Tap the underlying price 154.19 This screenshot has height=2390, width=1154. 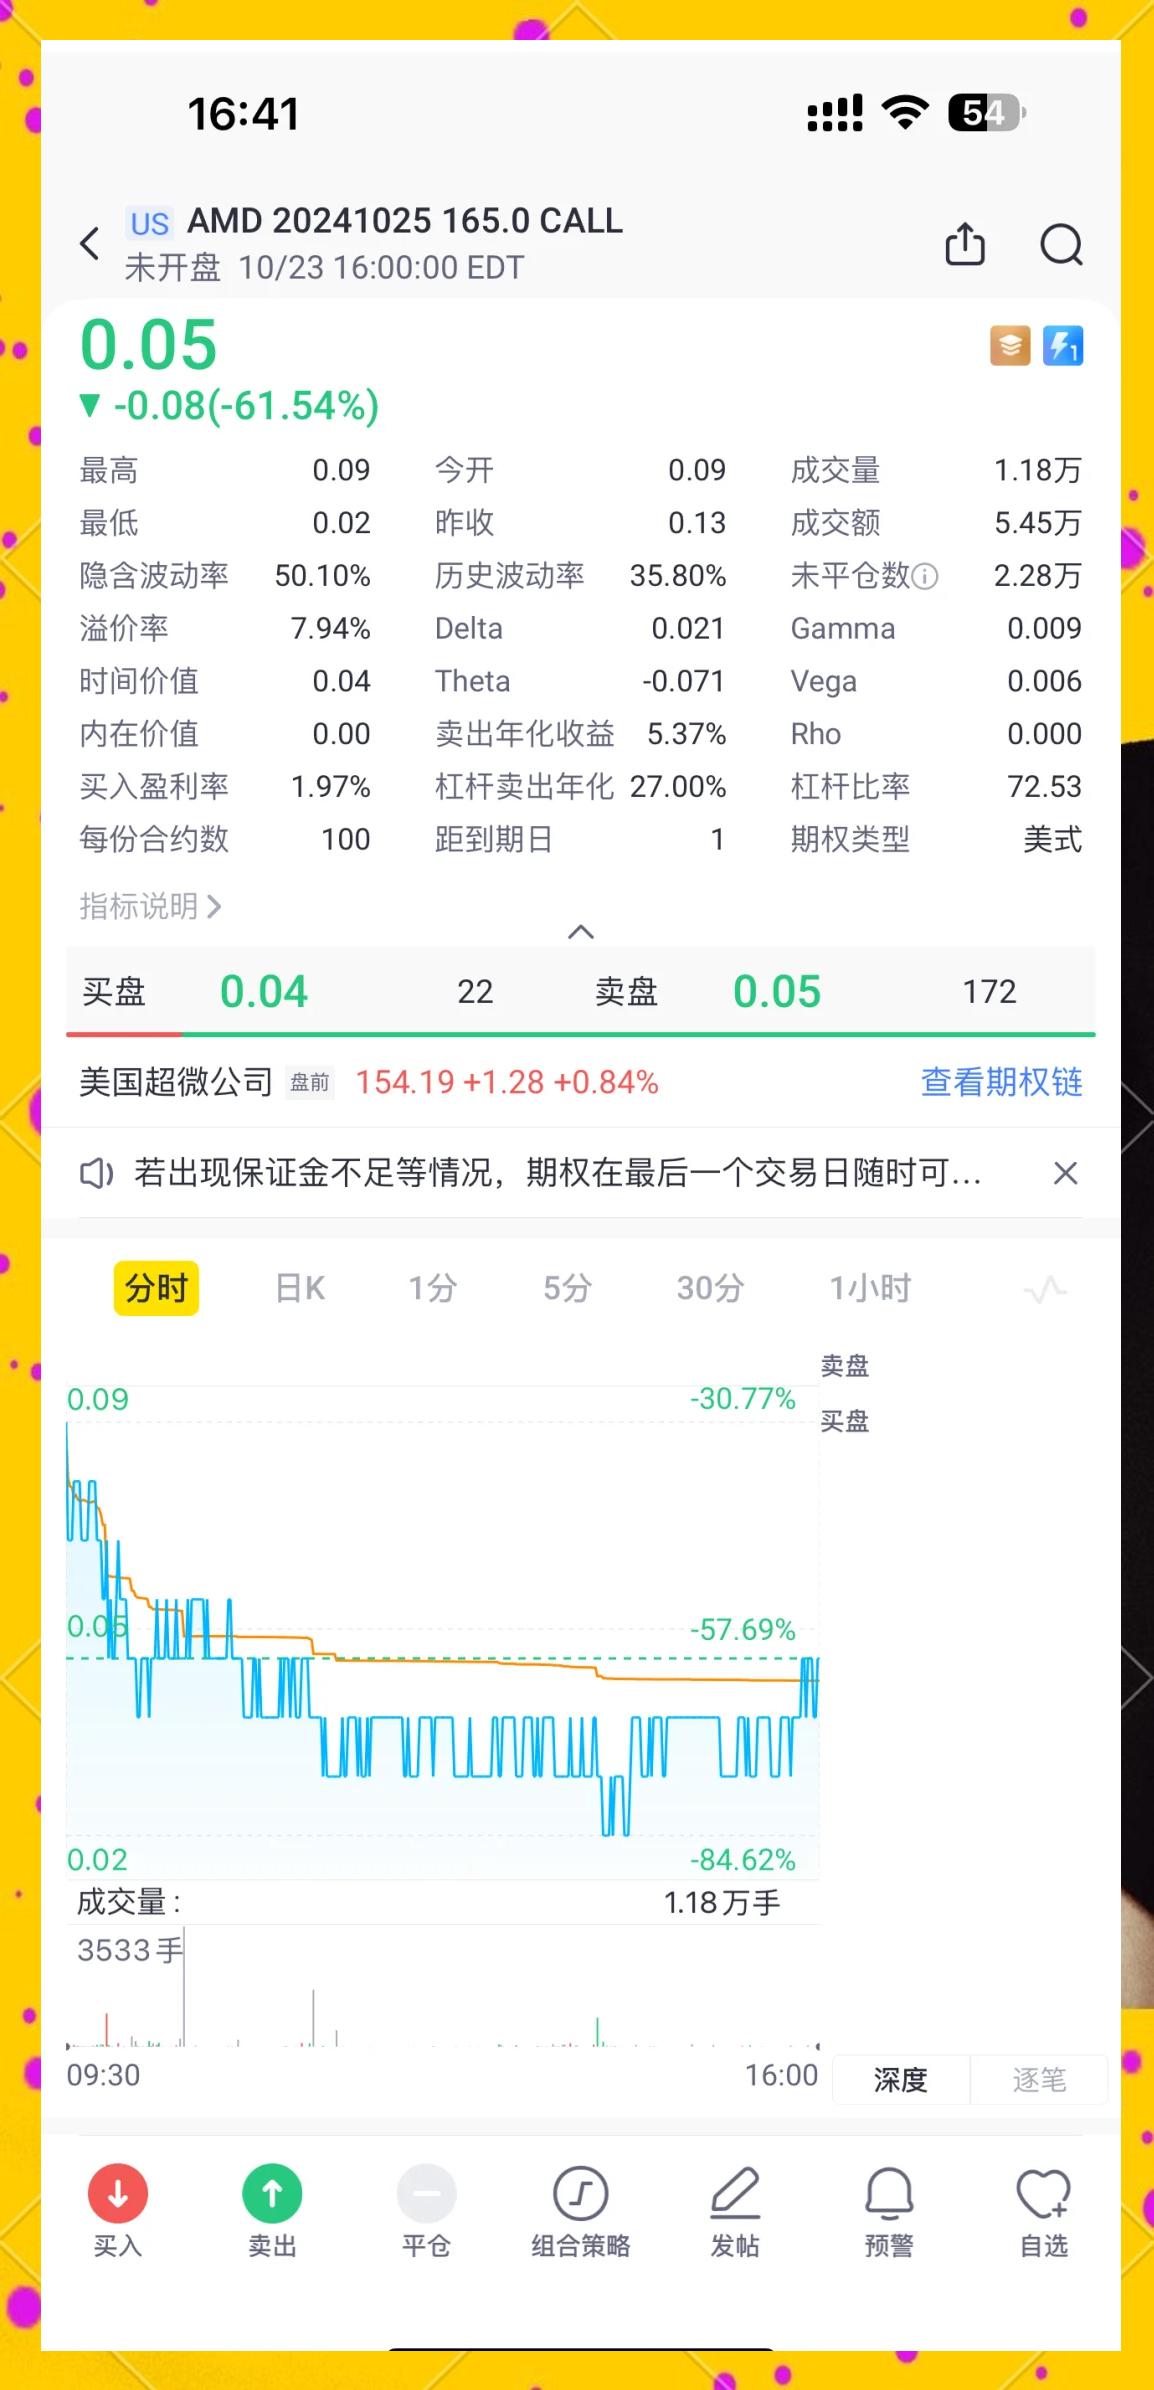[x=405, y=1082]
